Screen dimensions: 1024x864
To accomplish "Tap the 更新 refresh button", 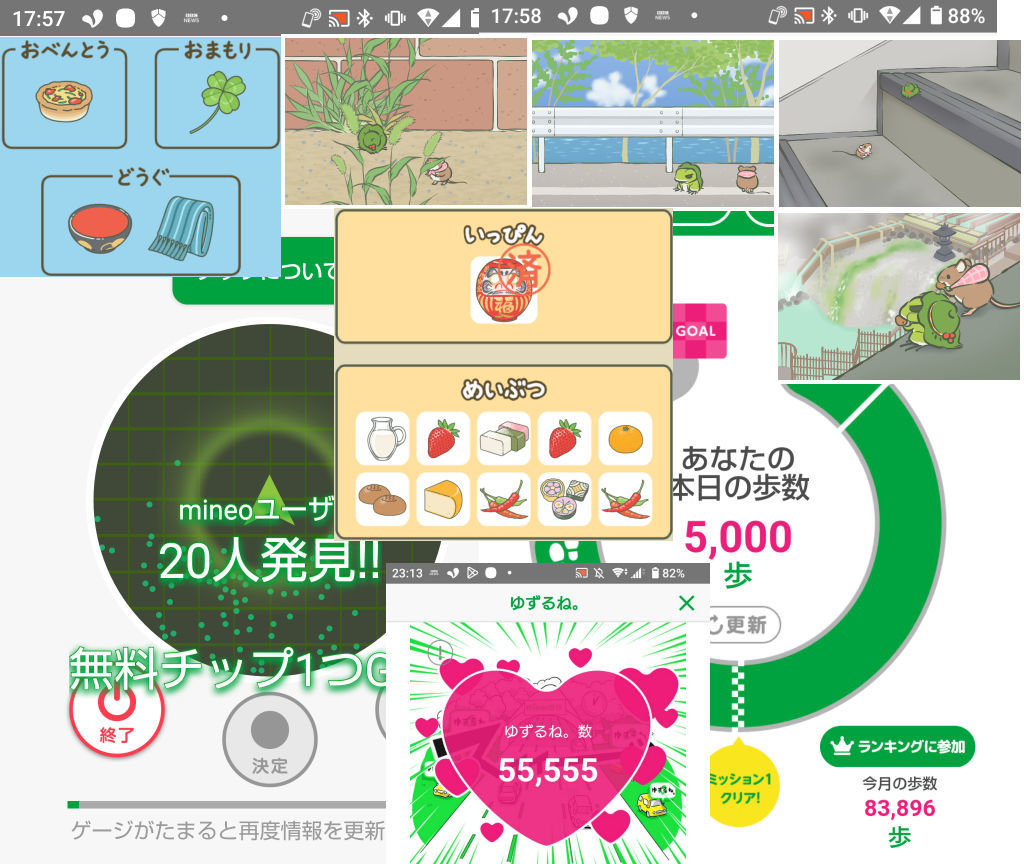I will click(x=744, y=625).
